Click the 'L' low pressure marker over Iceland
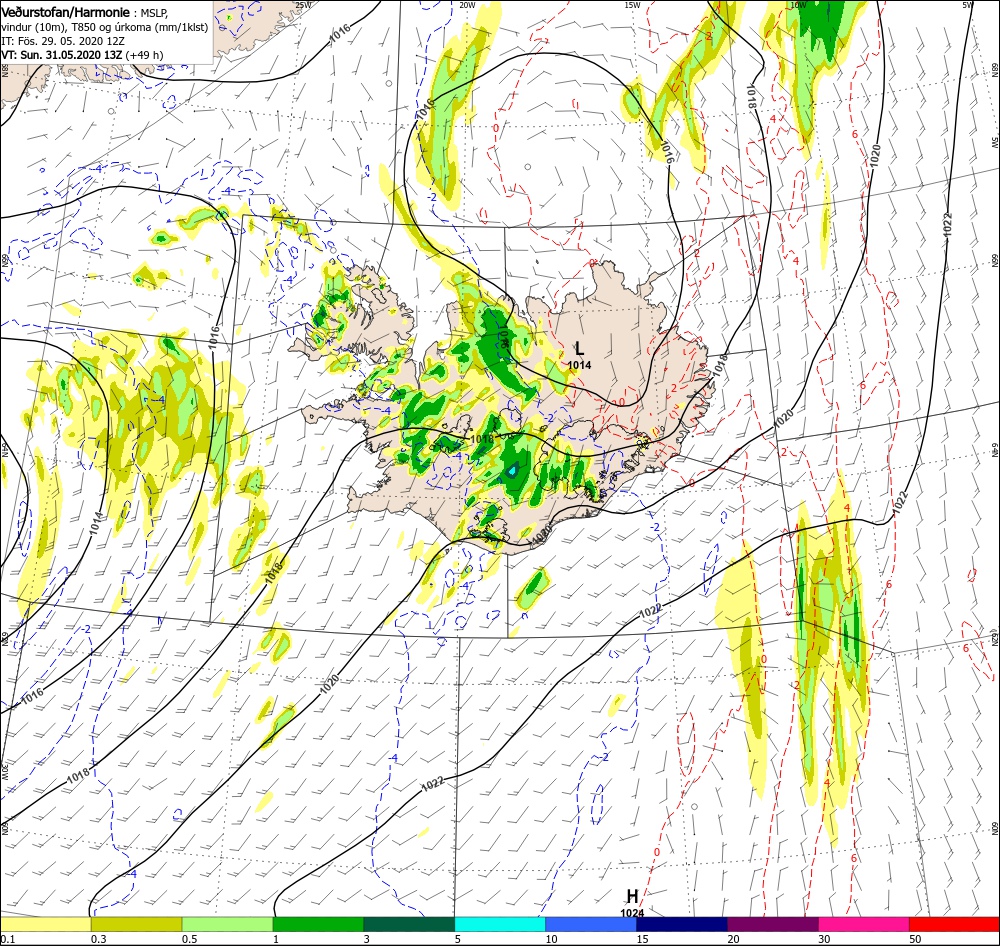Viewport: 1000px width, 946px height. (x=579, y=348)
